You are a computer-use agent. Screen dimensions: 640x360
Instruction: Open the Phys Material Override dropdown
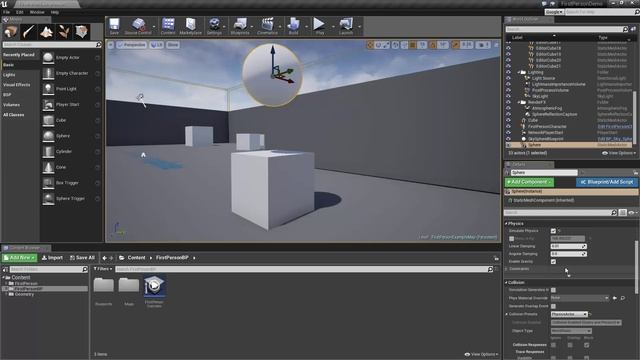[580, 298]
